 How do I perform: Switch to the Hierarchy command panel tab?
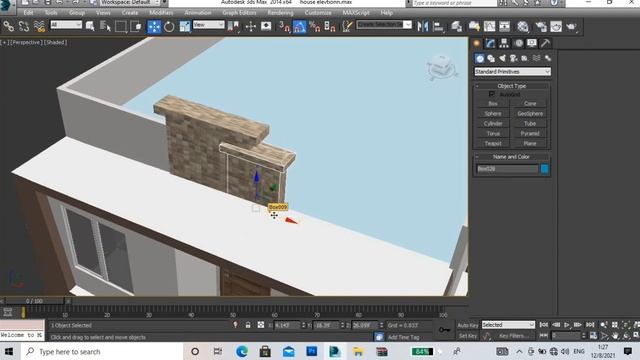(504, 43)
